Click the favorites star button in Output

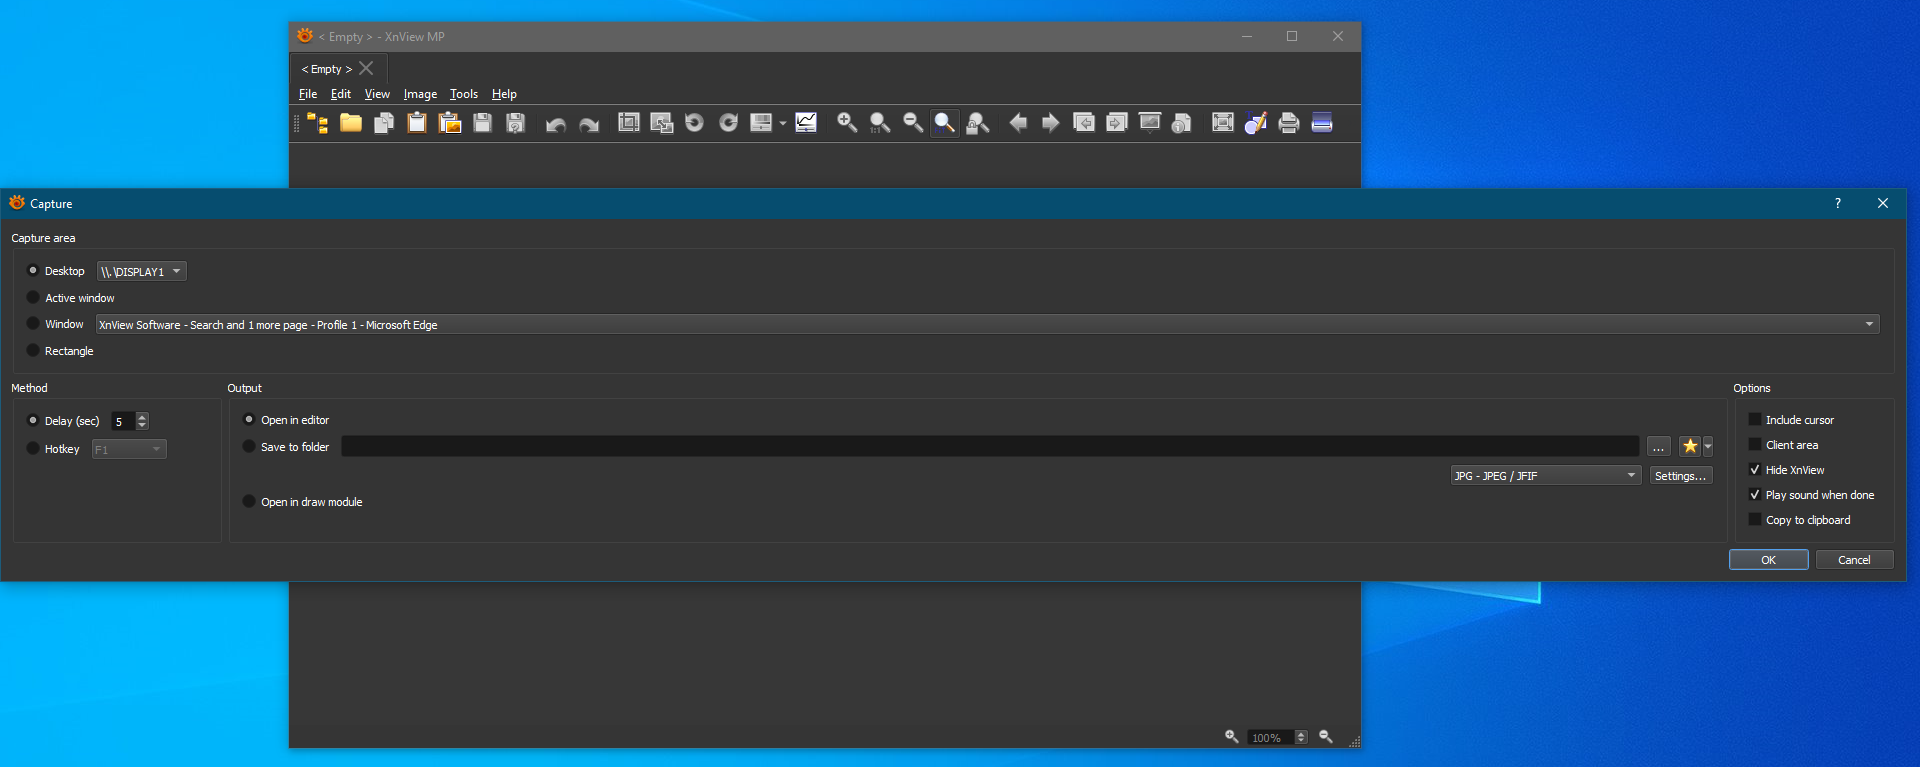click(x=1690, y=446)
